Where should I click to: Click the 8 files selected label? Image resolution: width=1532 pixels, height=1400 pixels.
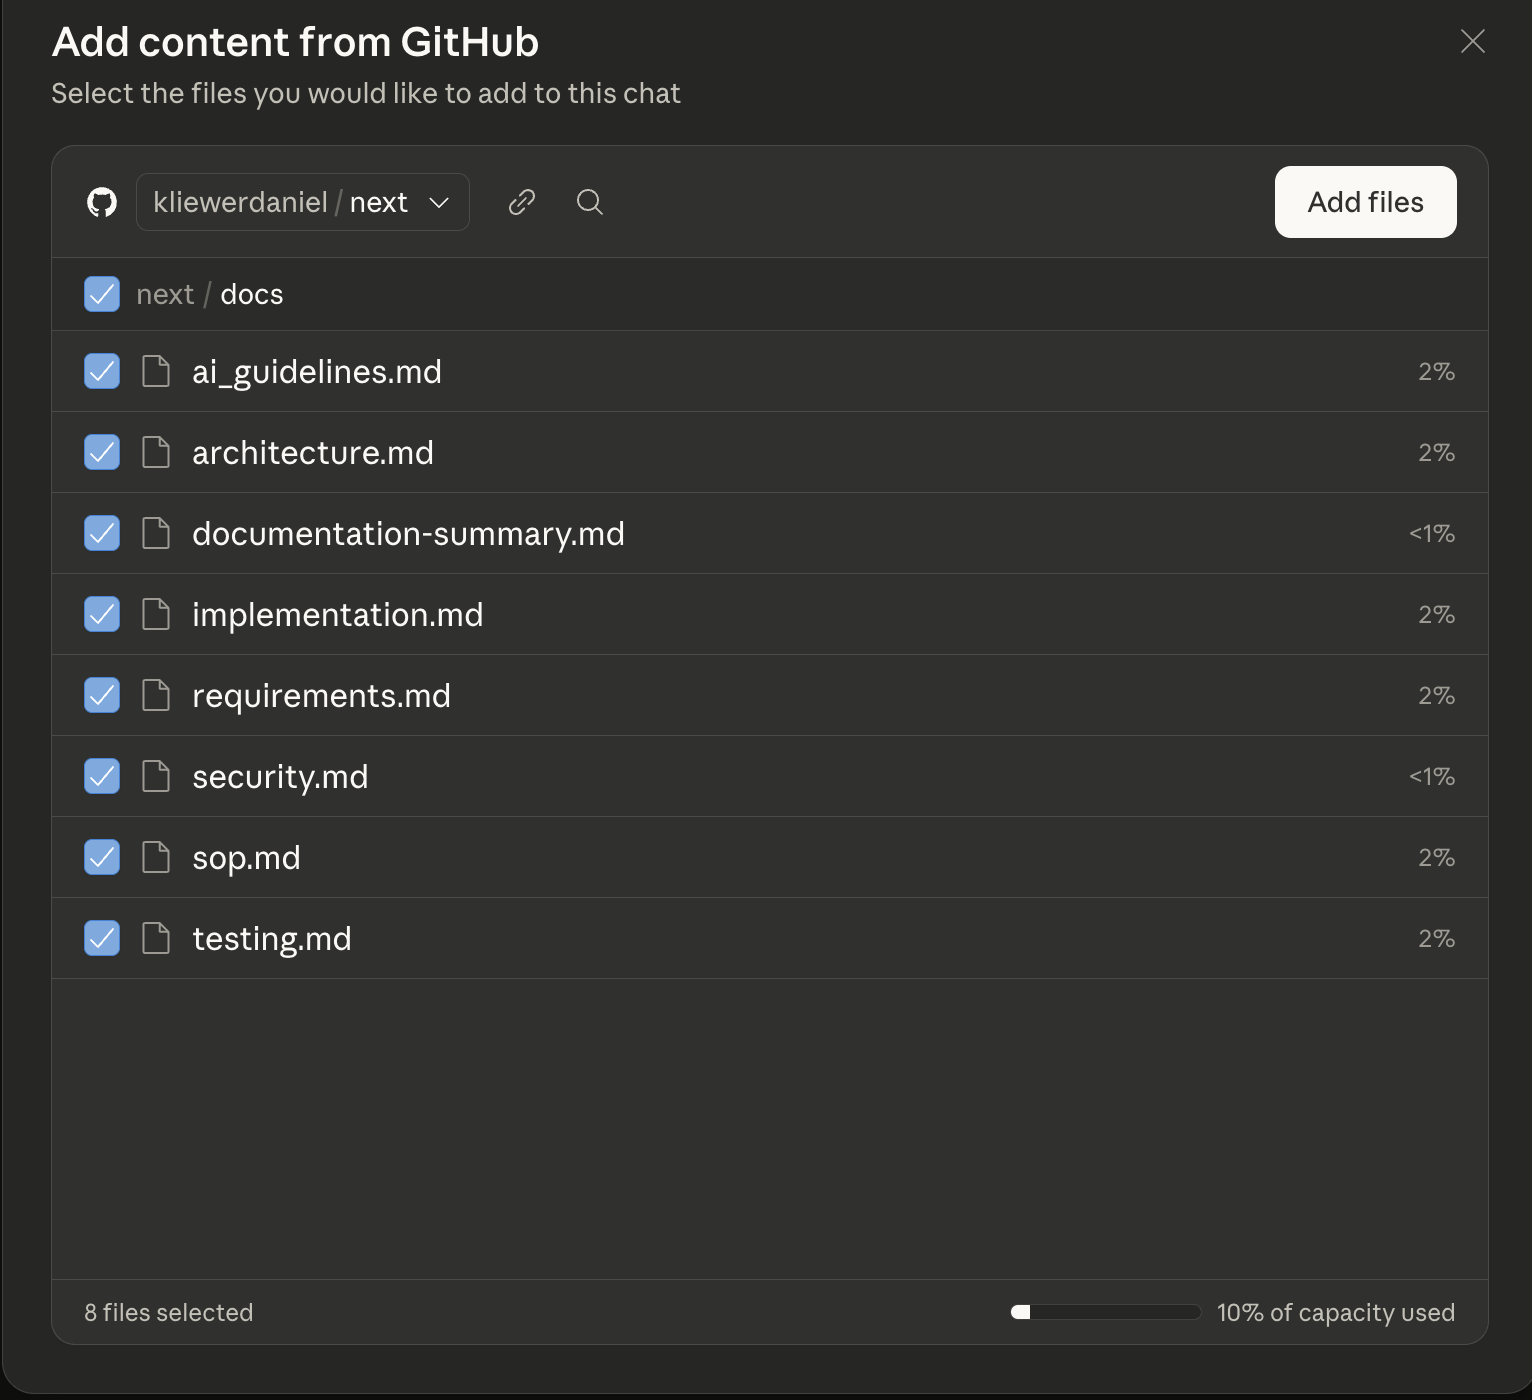pyautogui.click(x=169, y=1312)
